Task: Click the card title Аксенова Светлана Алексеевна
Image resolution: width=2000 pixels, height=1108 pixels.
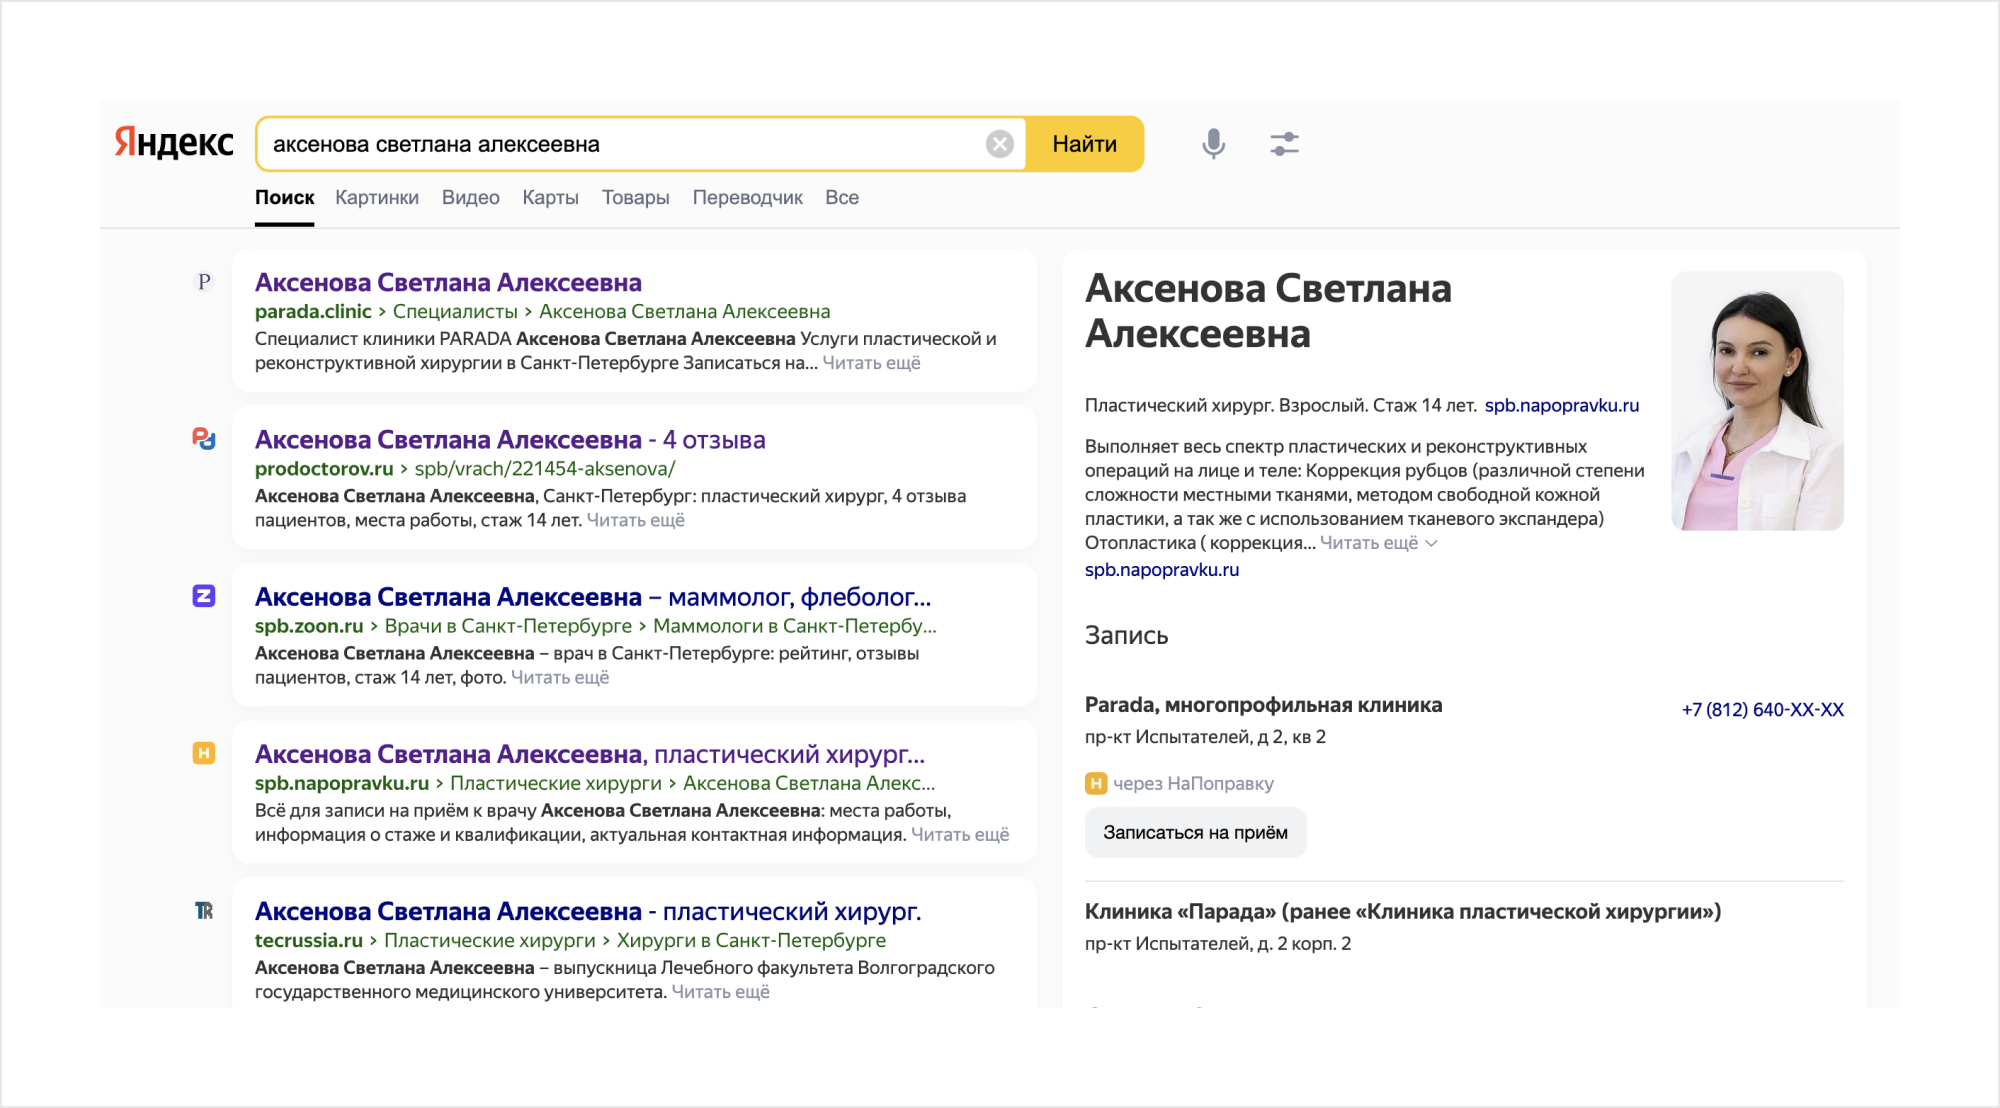Action: tap(1268, 310)
